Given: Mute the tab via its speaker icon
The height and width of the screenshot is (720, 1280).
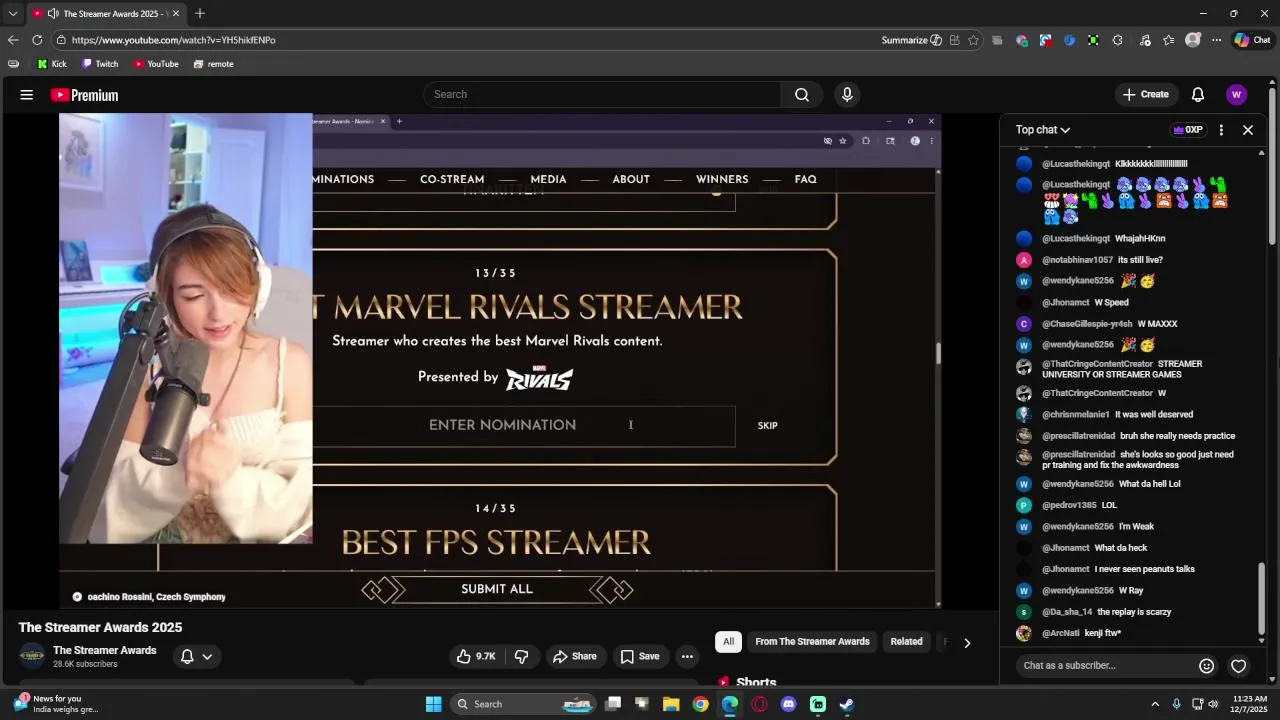Looking at the screenshot, I should coord(53,14).
